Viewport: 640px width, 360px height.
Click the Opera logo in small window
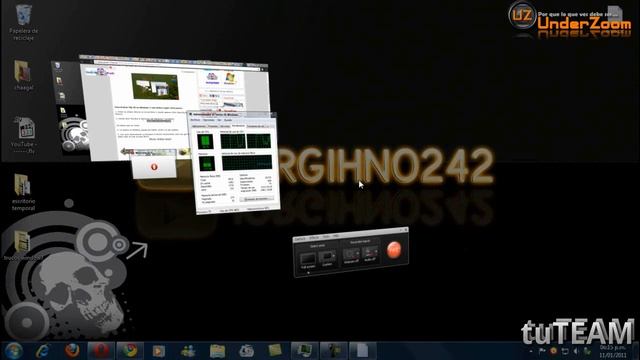click(154, 167)
